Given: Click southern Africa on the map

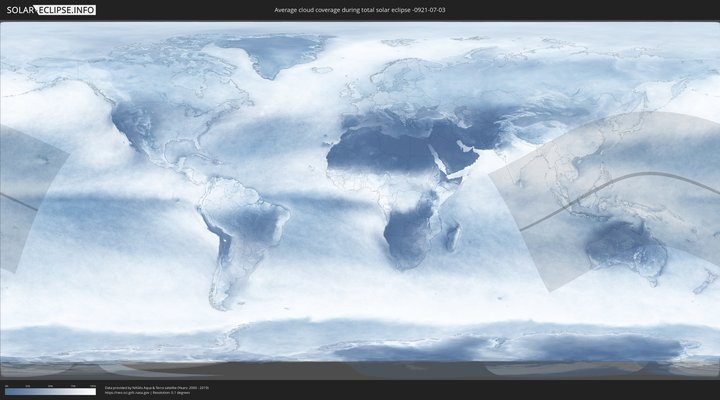Looking at the screenshot, I should (x=408, y=240).
